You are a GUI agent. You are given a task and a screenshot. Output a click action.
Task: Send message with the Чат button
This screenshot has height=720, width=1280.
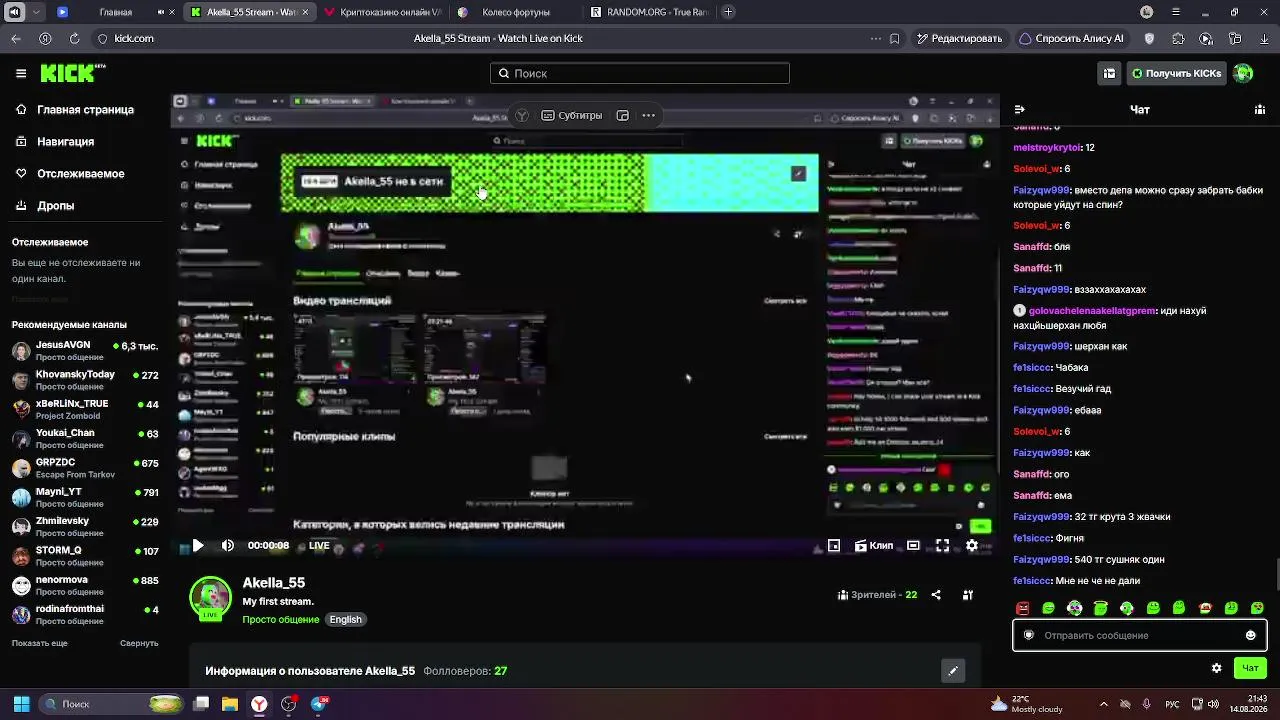(x=1250, y=668)
